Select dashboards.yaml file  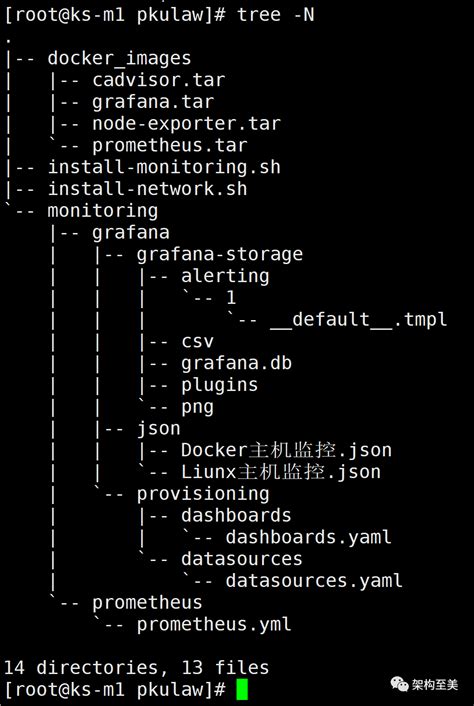(x=308, y=537)
